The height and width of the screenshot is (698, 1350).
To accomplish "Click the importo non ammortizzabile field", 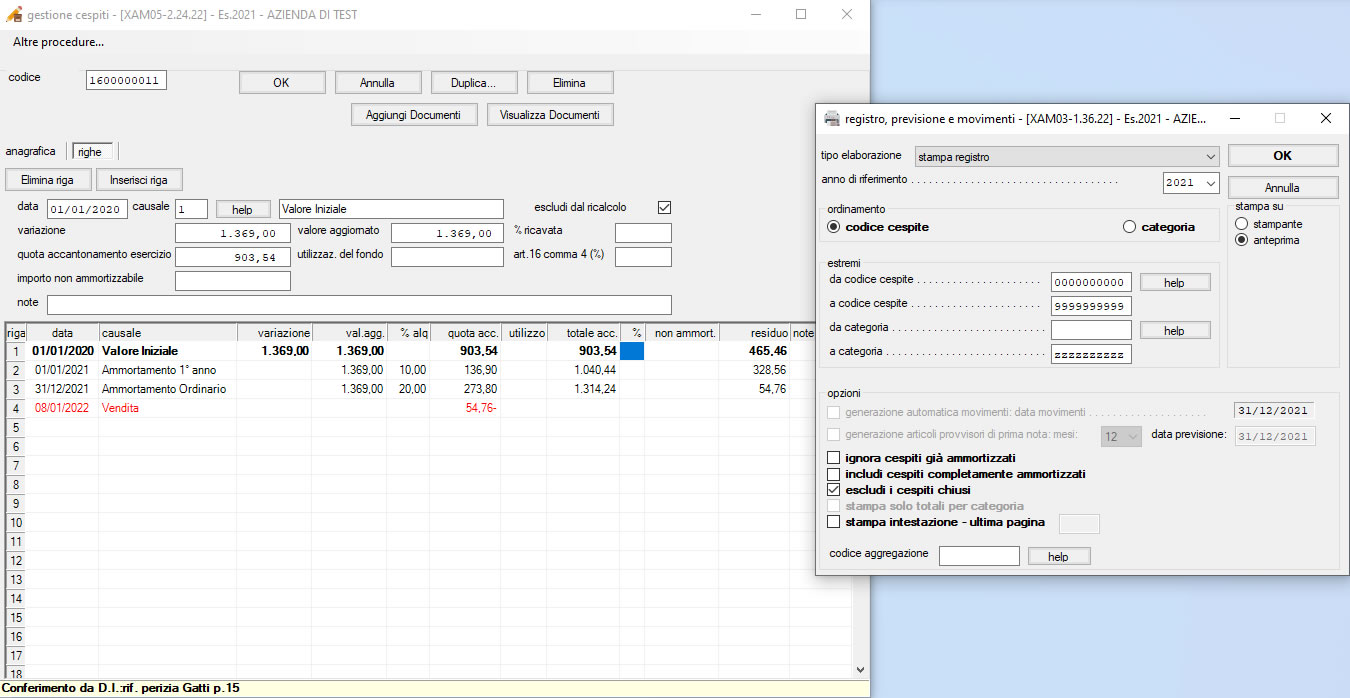I will pyautogui.click(x=233, y=281).
